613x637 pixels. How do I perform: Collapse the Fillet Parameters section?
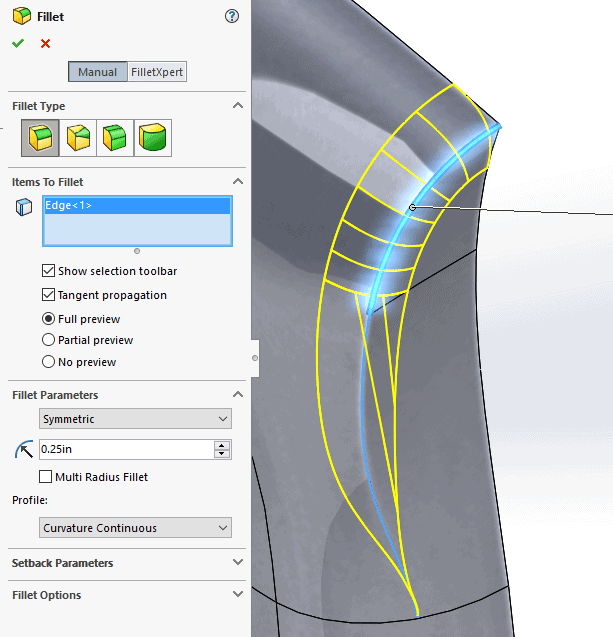238,394
